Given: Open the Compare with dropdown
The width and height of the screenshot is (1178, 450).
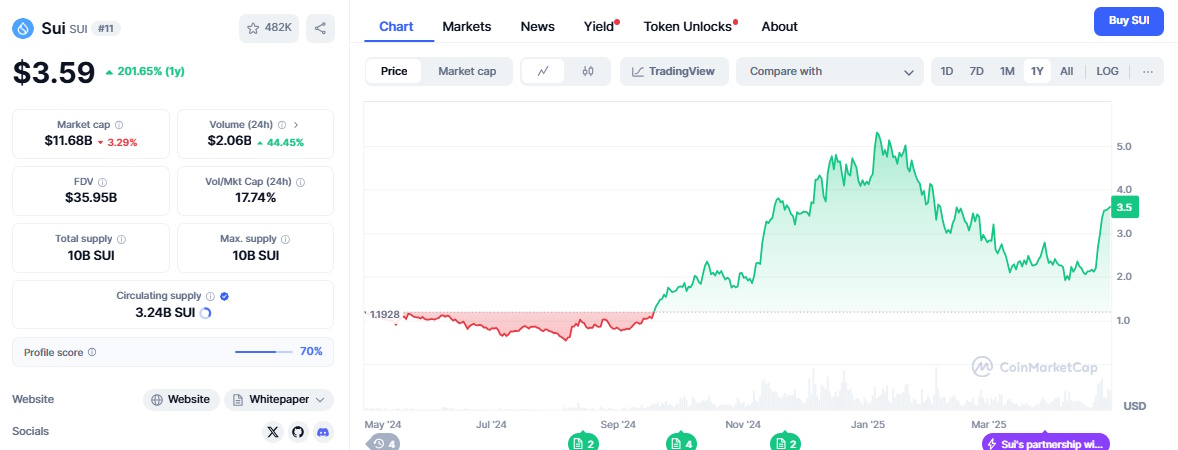Looking at the screenshot, I should 830,71.
